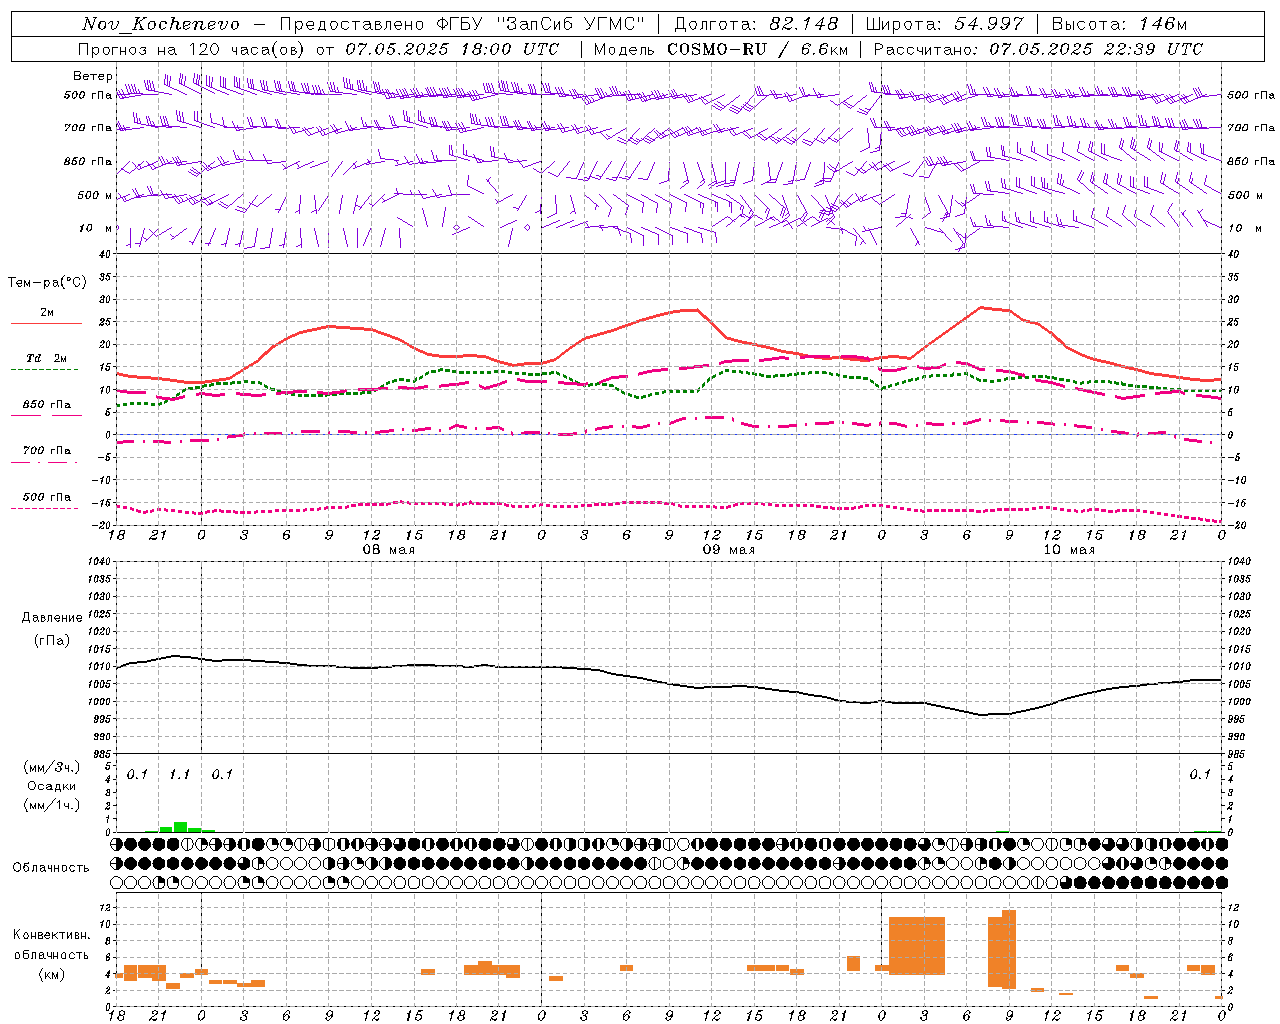Click the left pressure axis value 985
Image resolution: width=1280 pixels, height=1024 pixels.
100,754
